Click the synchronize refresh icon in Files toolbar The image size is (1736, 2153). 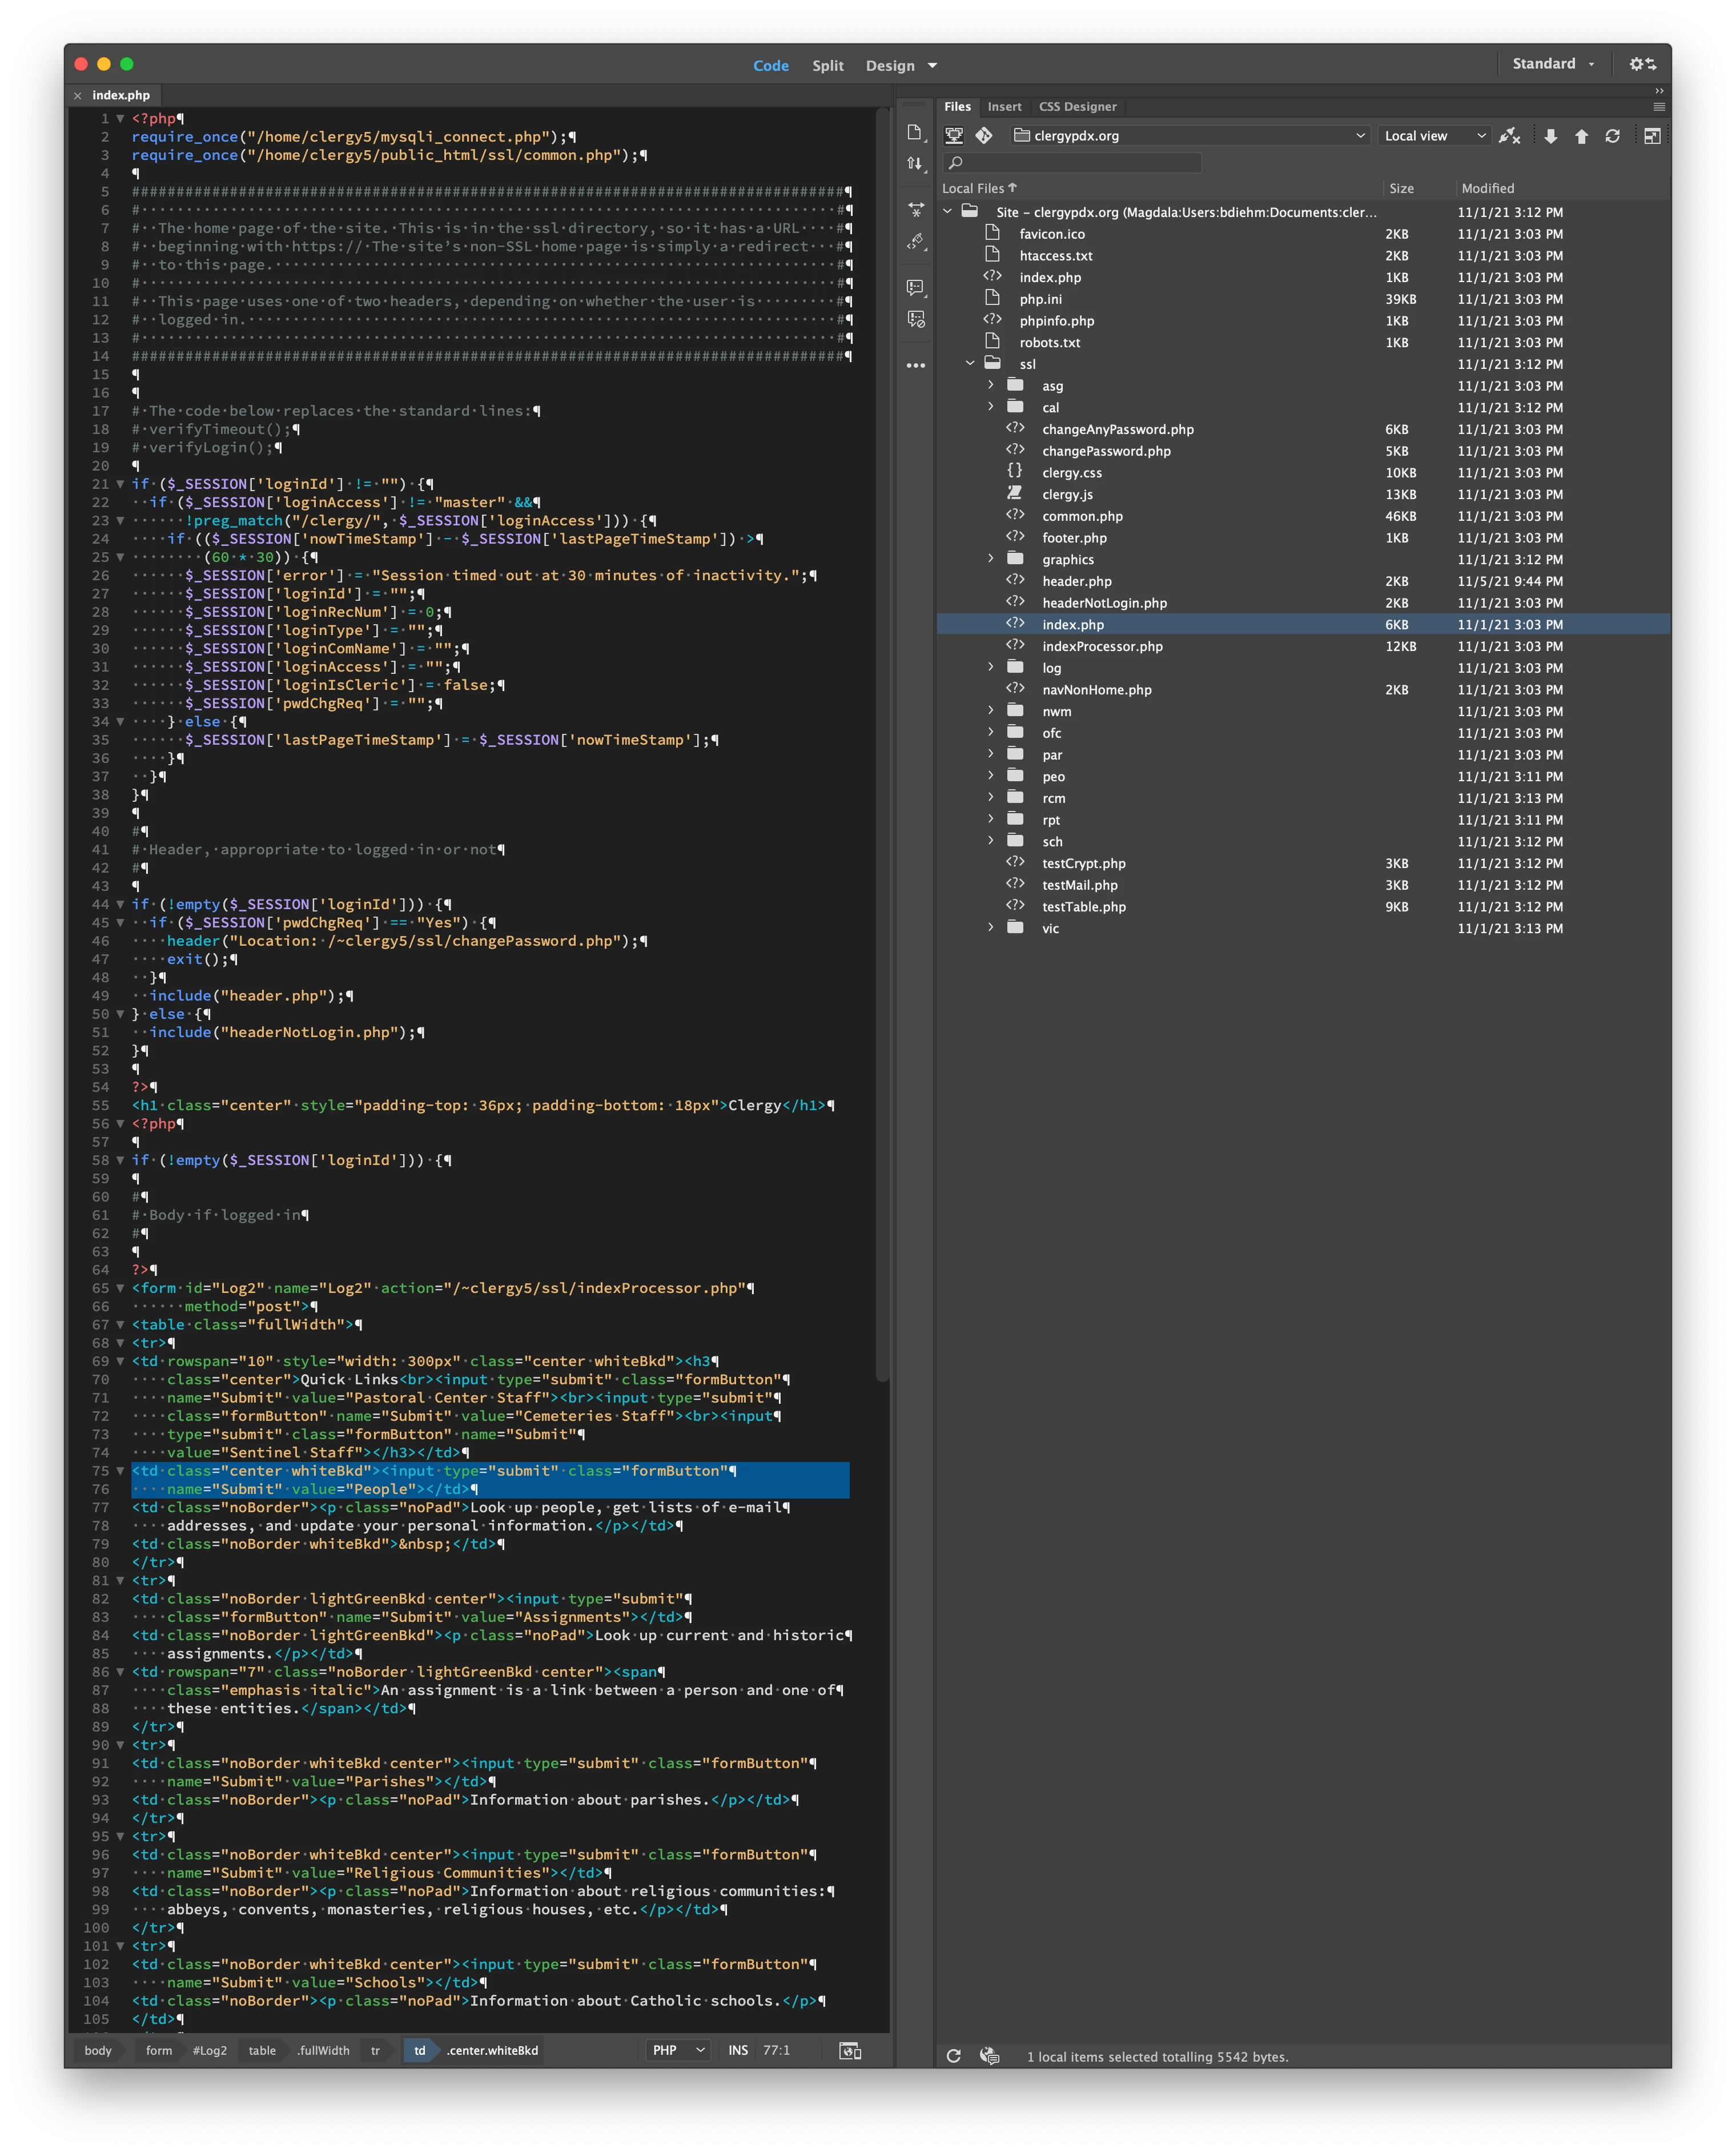click(1612, 136)
